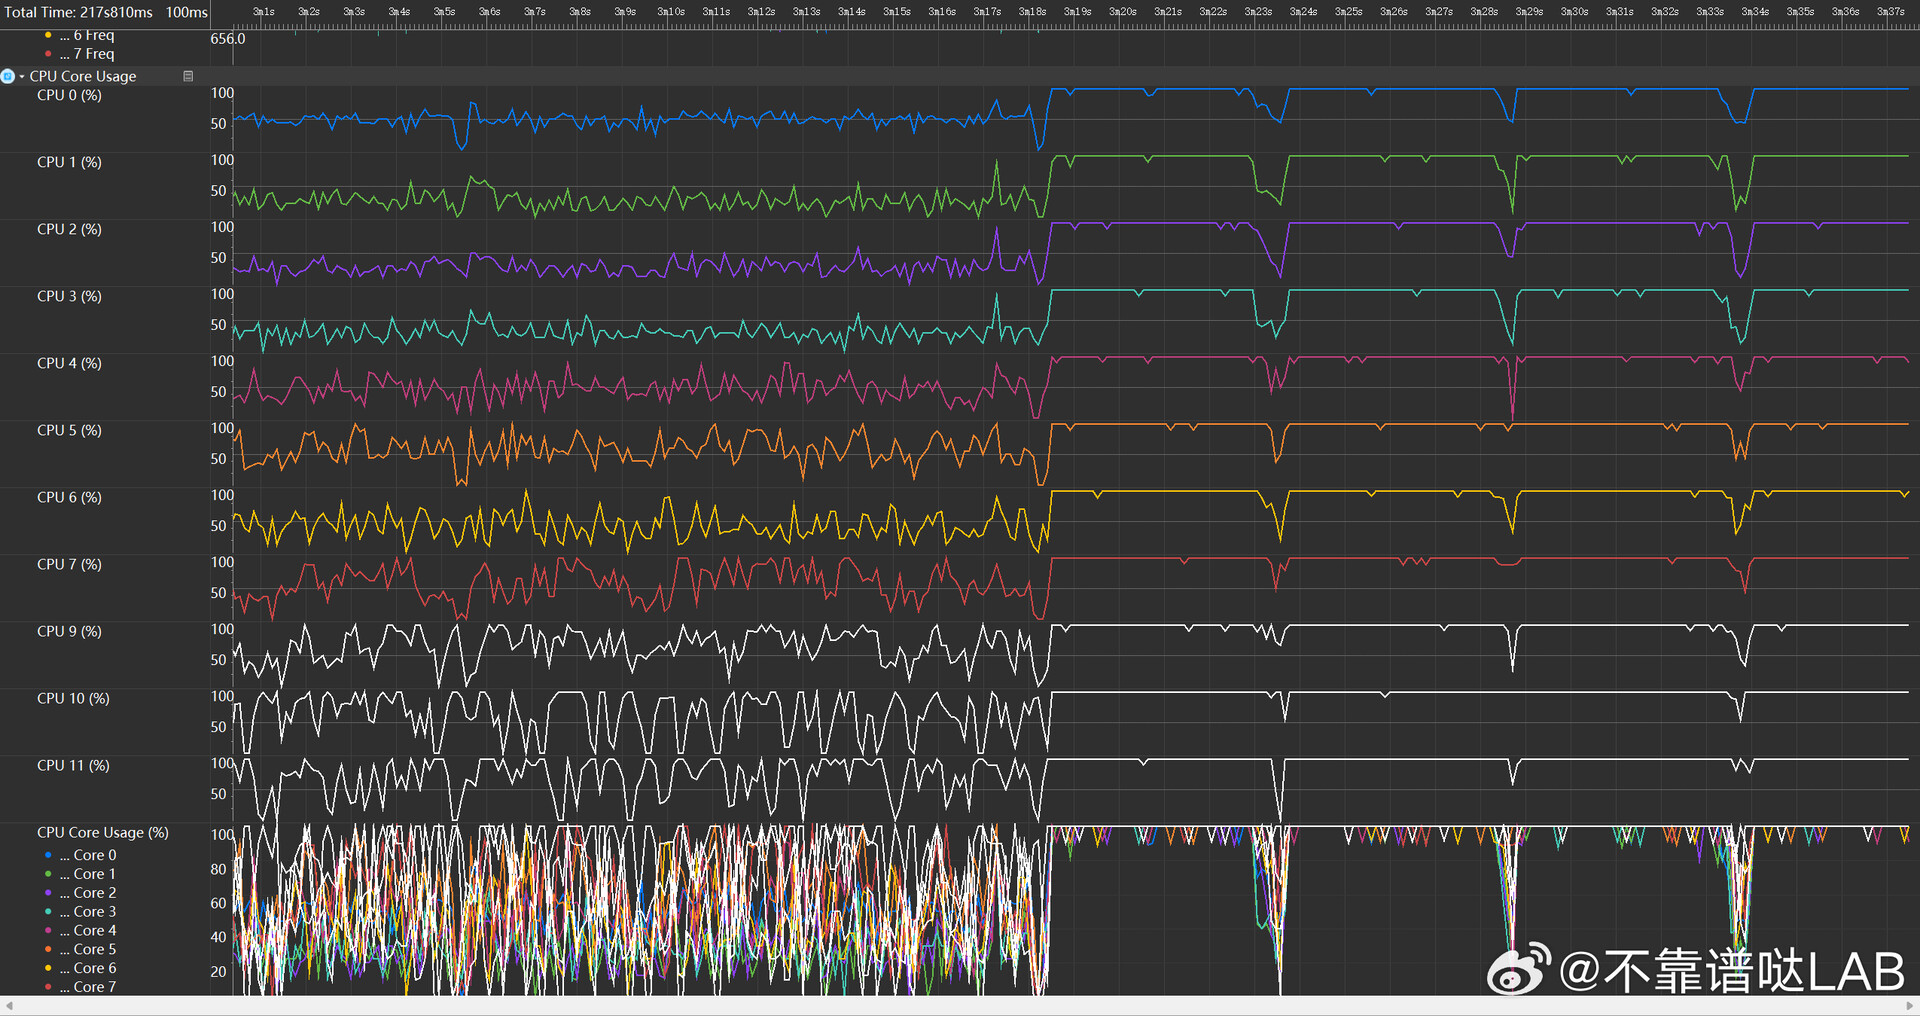
Task: Click the '... Core 3' legend entry
Action: [88, 912]
